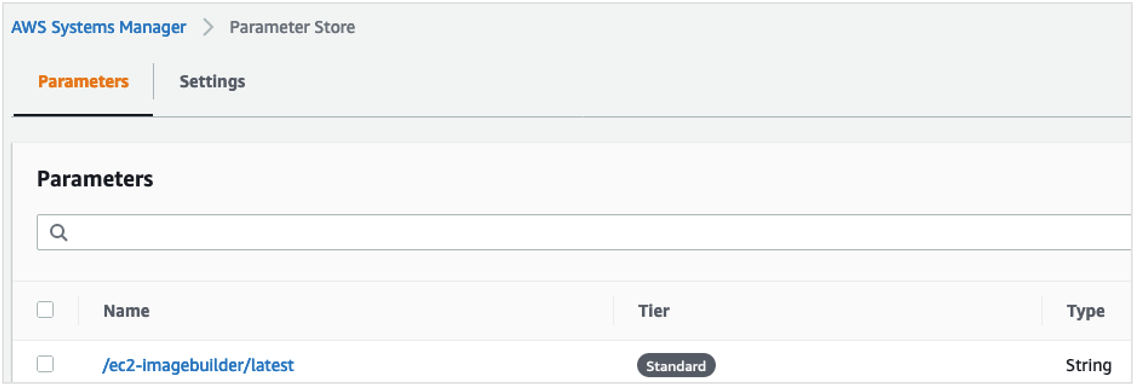The height and width of the screenshot is (386, 1135).
Task: Click the Parameters panel heading
Action: [95, 179]
